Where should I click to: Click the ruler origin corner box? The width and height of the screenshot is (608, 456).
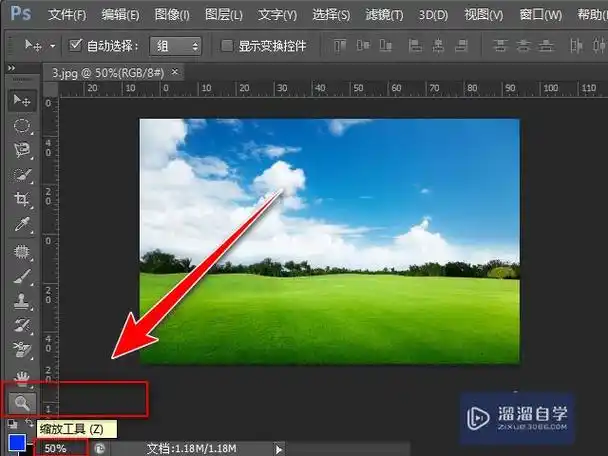[50, 89]
